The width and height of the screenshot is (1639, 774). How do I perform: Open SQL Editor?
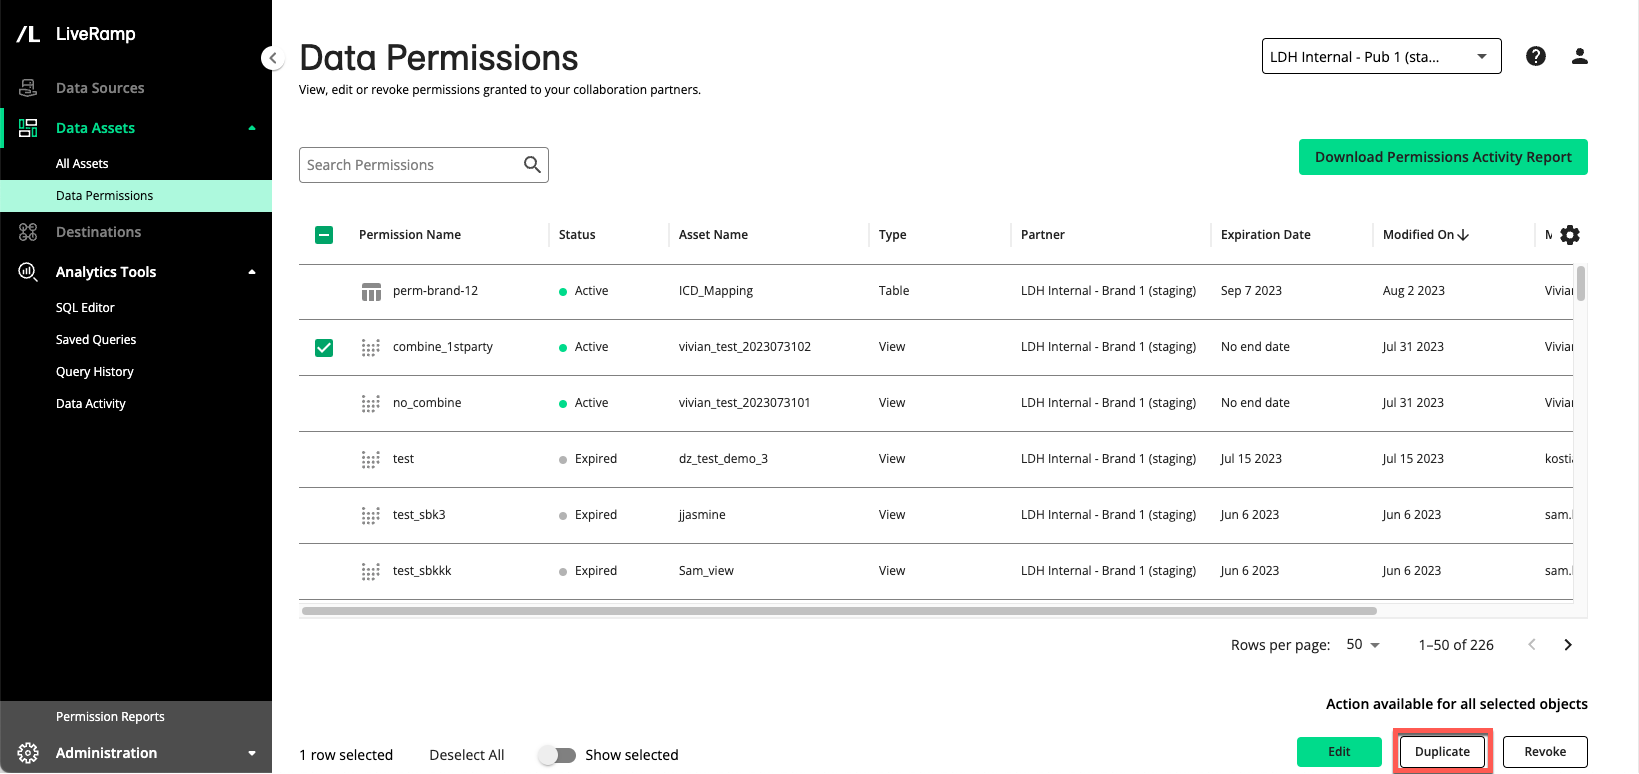85,308
